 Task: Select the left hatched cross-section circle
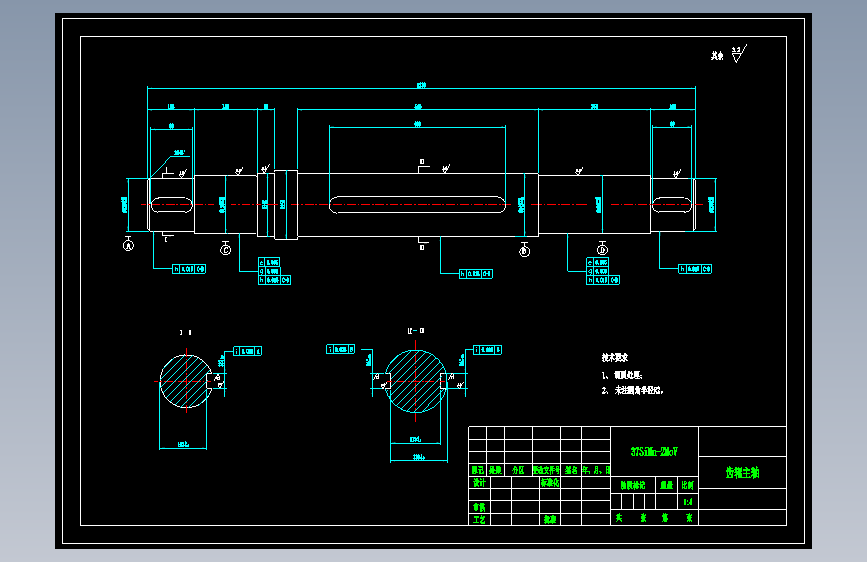[186, 381]
